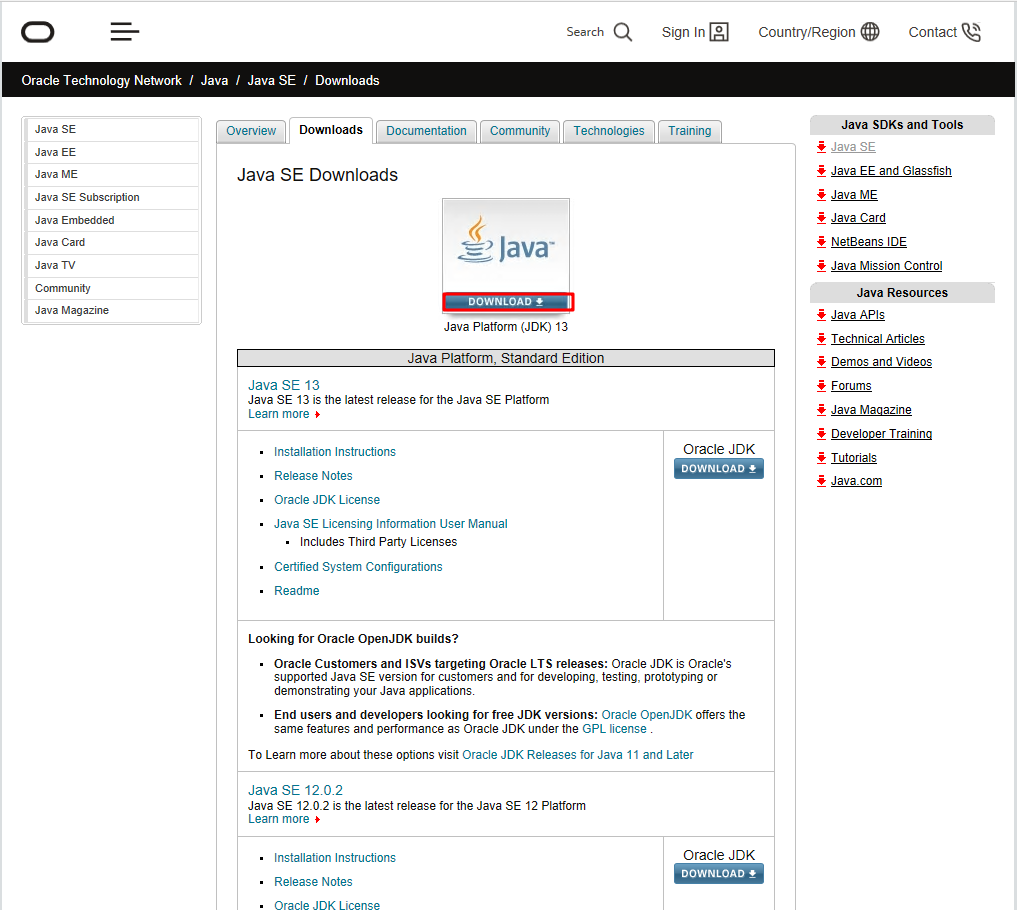Image resolution: width=1017 pixels, height=910 pixels.
Task: Click the GPL license link
Action: (614, 729)
